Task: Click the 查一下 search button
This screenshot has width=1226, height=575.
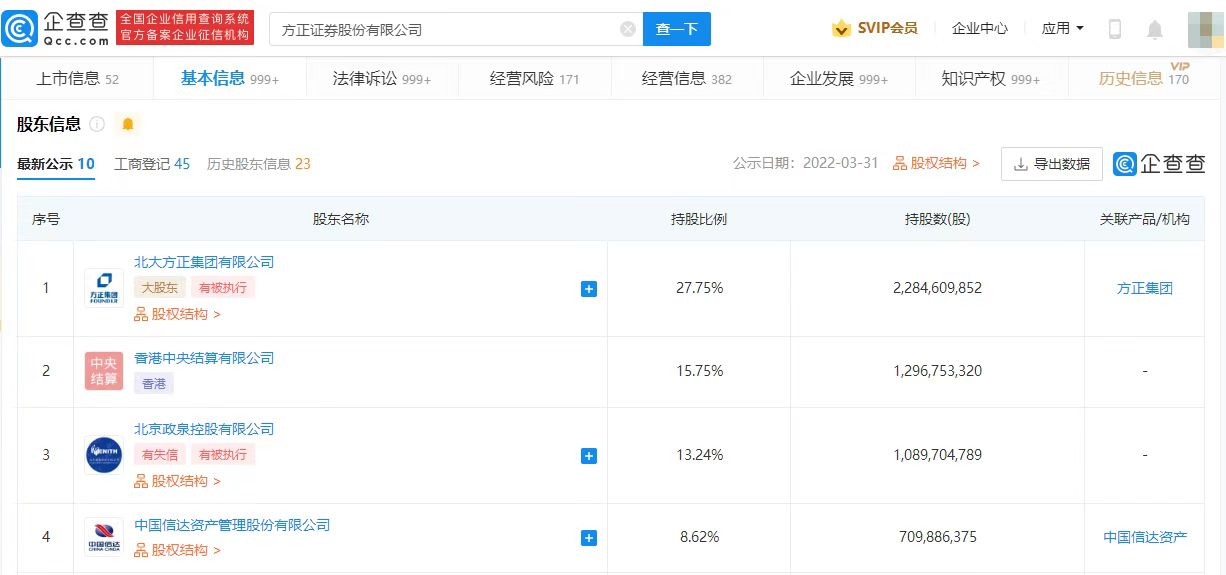Action: click(x=677, y=29)
